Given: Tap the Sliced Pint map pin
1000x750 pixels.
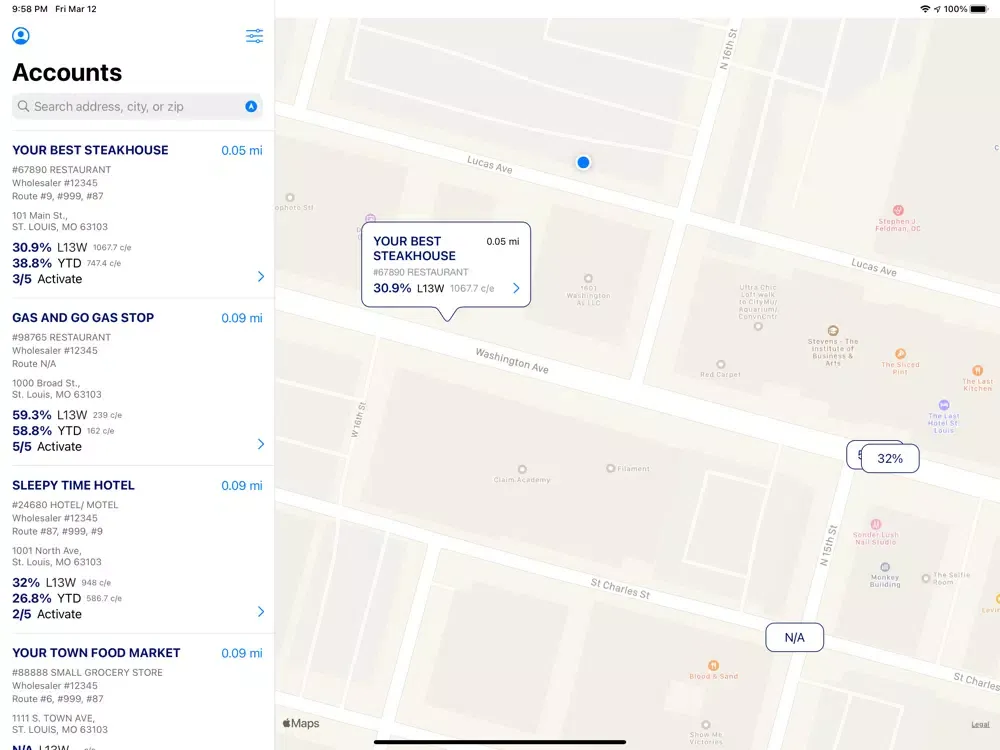Looking at the screenshot, I should pos(900,354).
